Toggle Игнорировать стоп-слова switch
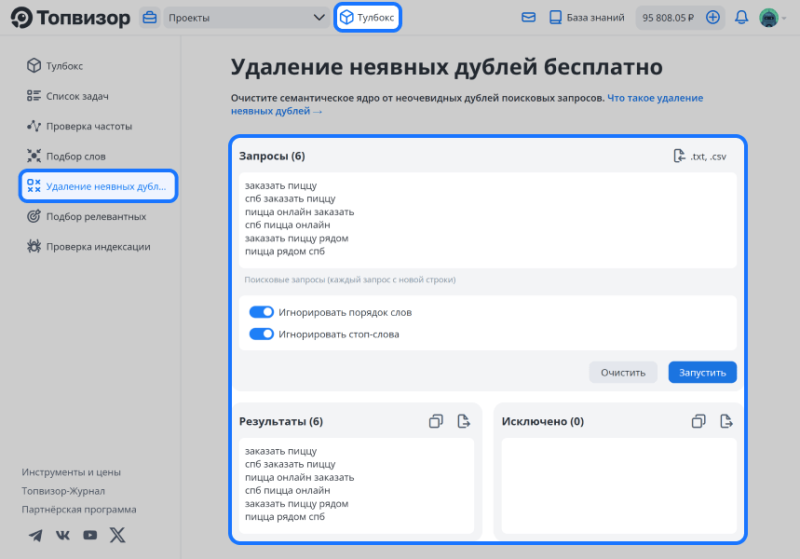 pyautogui.click(x=261, y=334)
